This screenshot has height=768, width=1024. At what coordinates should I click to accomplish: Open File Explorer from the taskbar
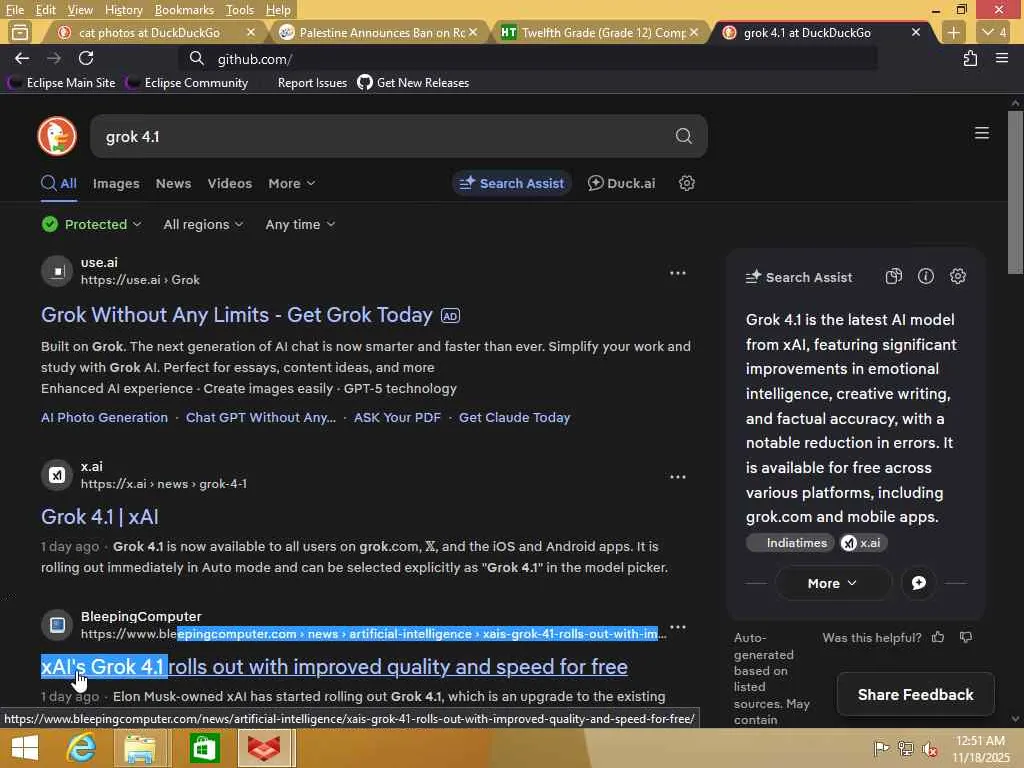(140, 748)
